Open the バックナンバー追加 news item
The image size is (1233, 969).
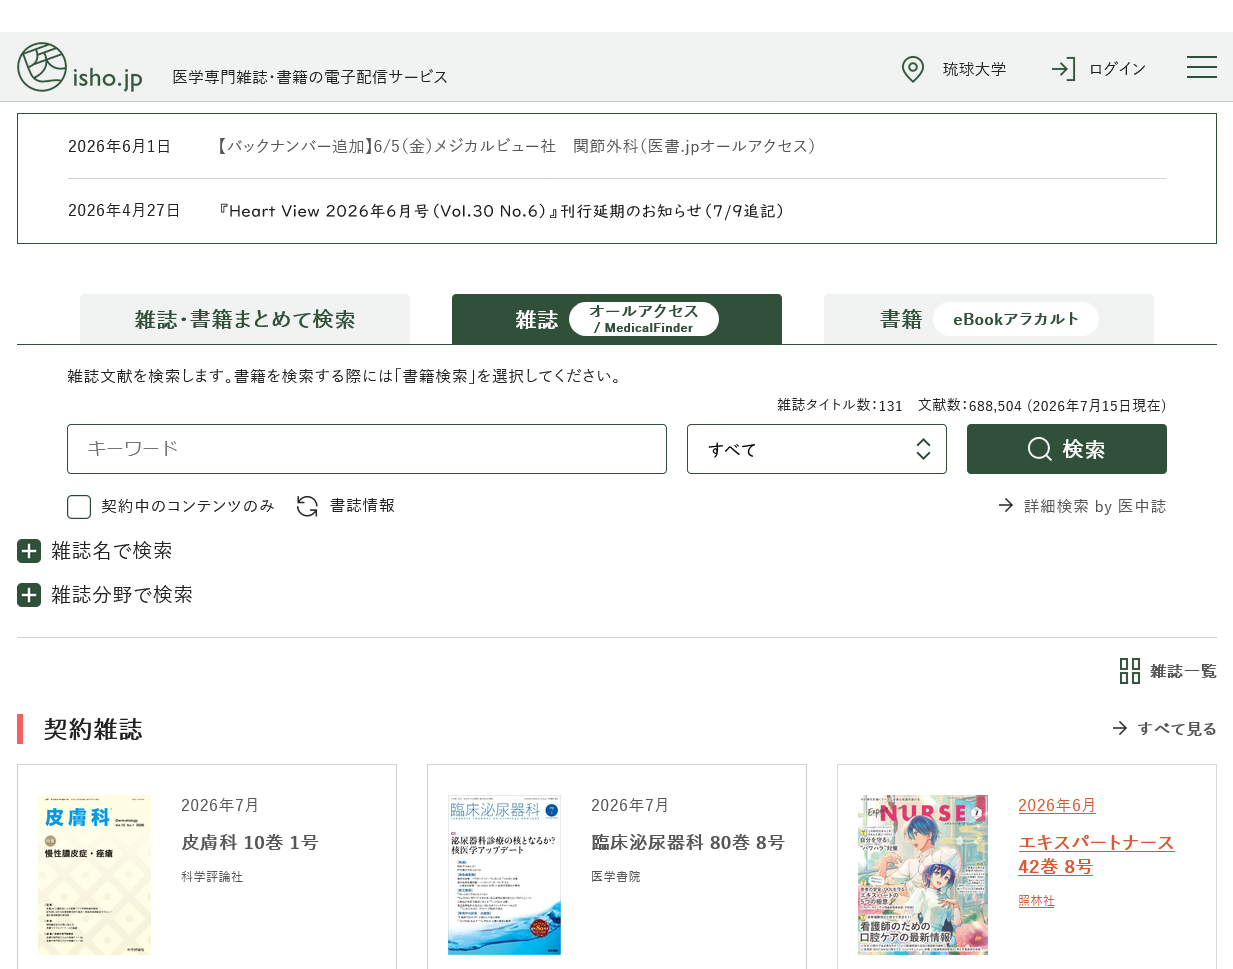516,146
